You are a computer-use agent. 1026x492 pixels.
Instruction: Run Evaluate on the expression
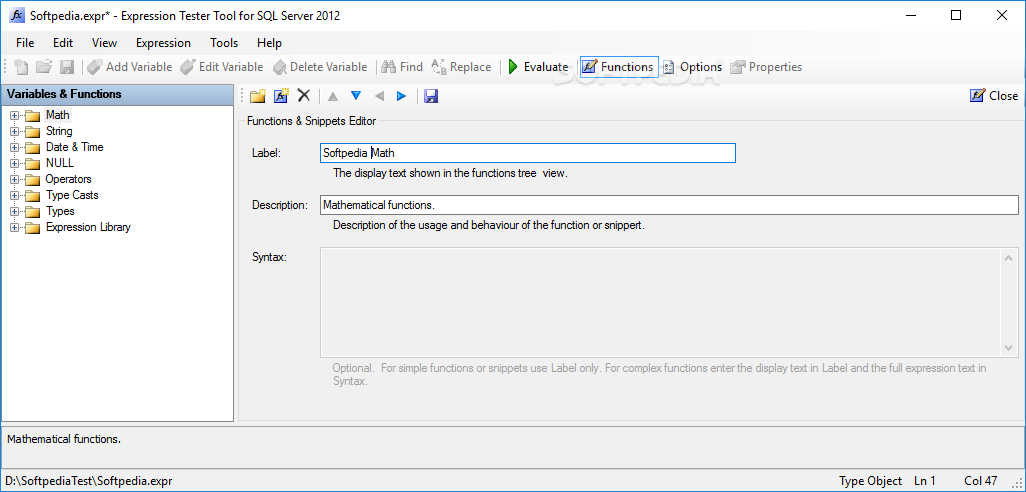click(x=538, y=67)
